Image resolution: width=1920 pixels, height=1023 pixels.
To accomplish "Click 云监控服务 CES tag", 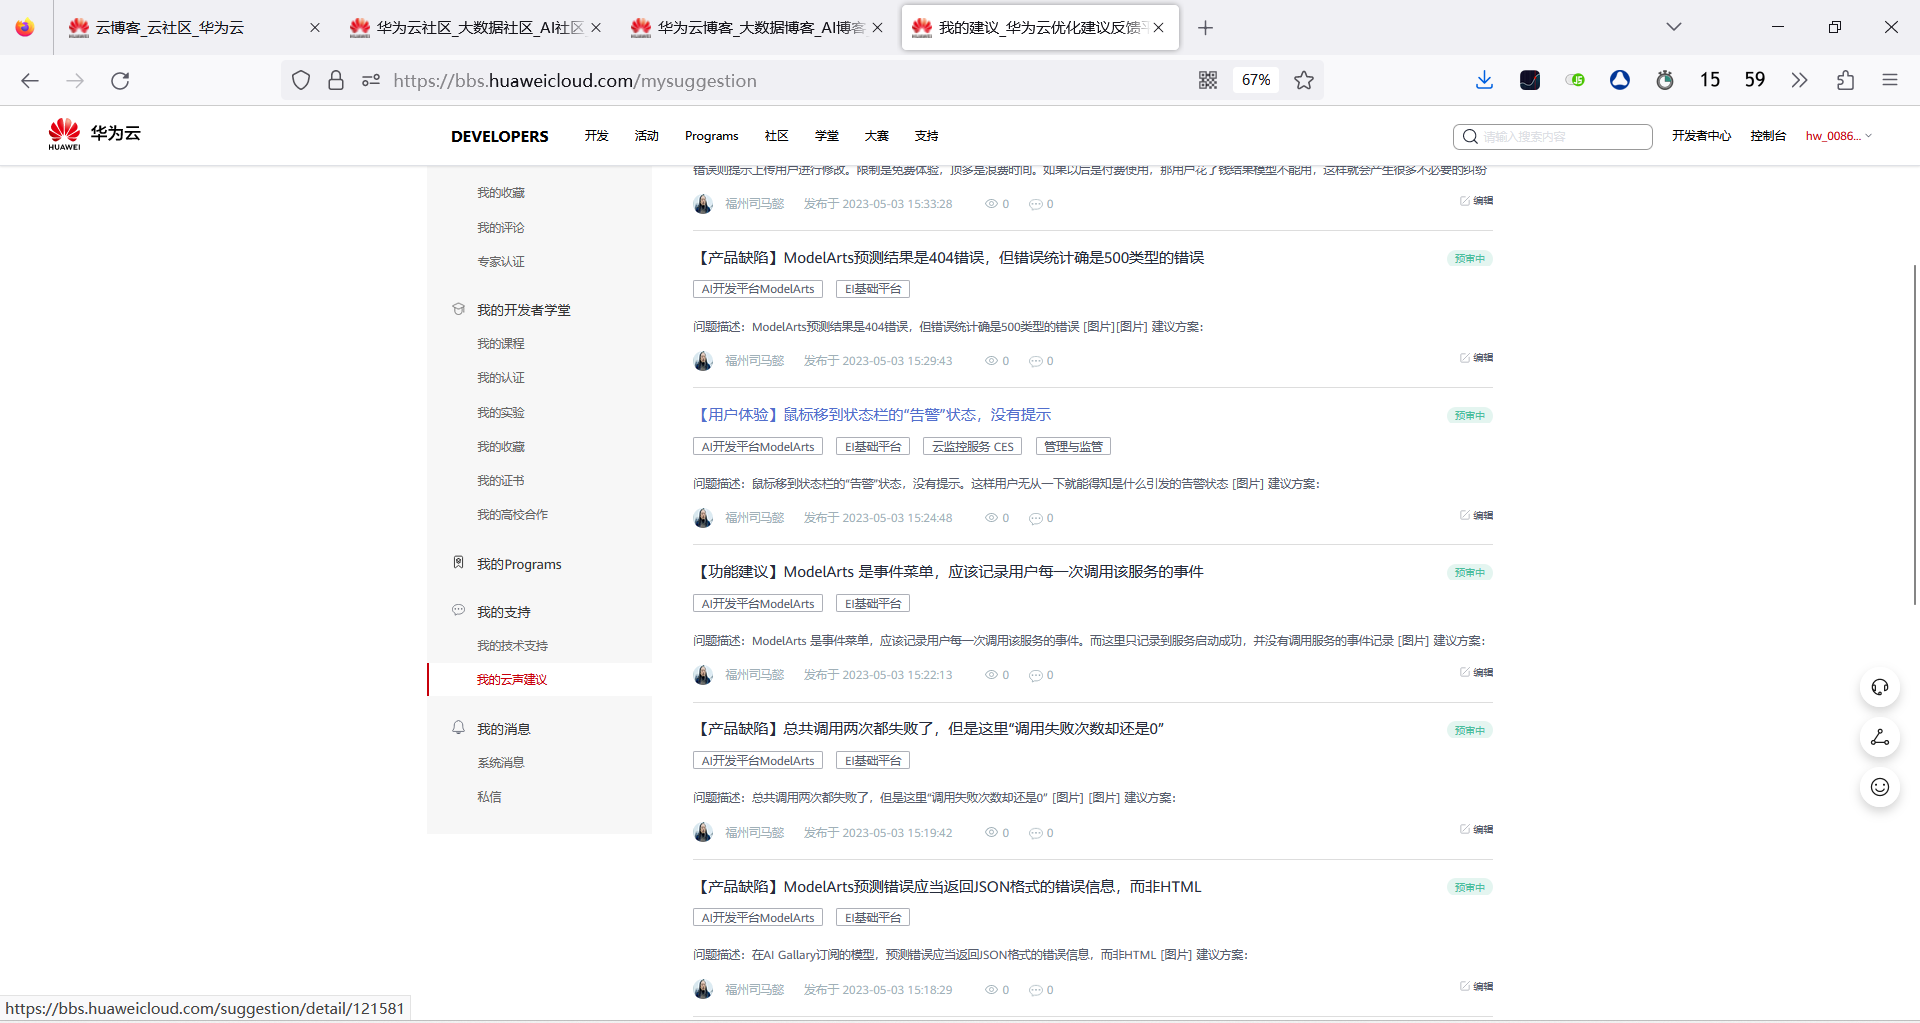I will [973, 447].
